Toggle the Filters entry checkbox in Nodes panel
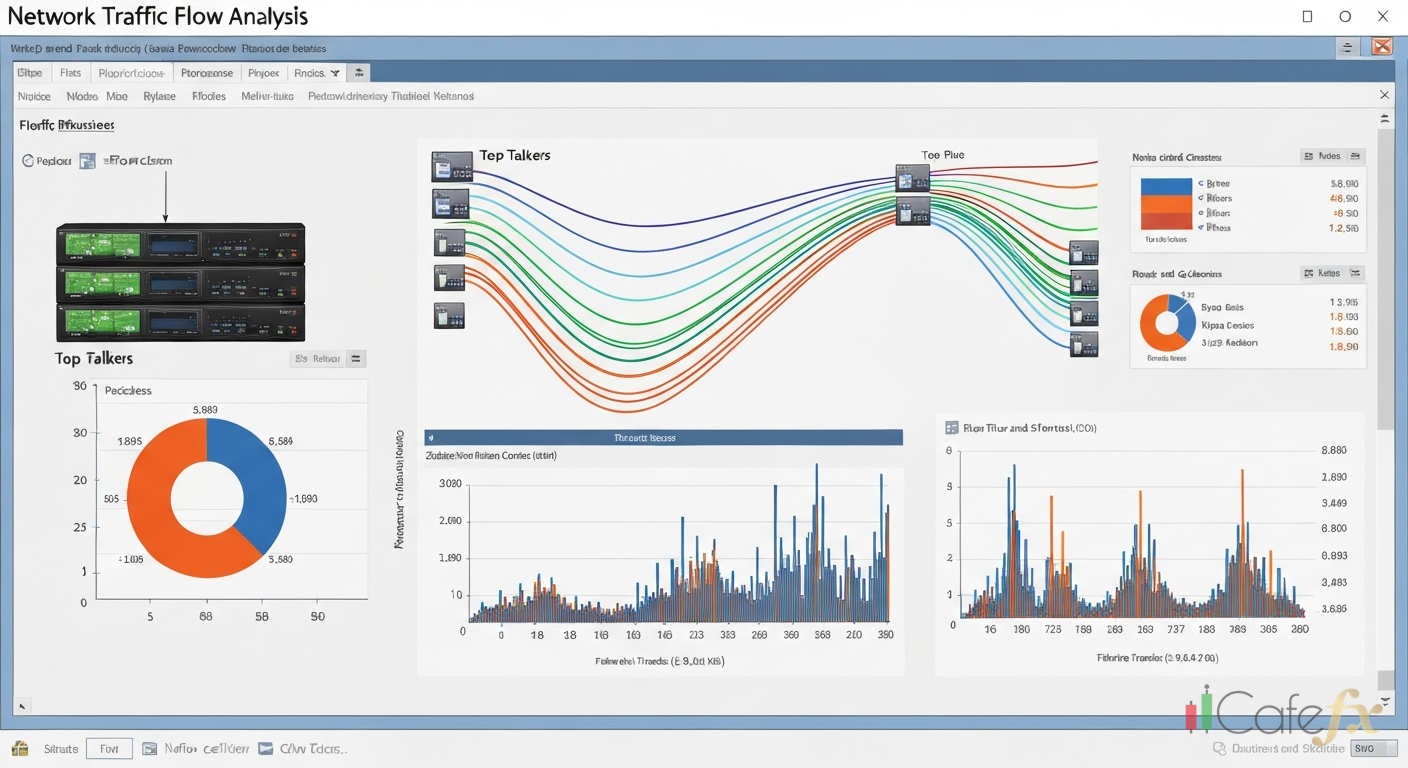 point(1201,198)
